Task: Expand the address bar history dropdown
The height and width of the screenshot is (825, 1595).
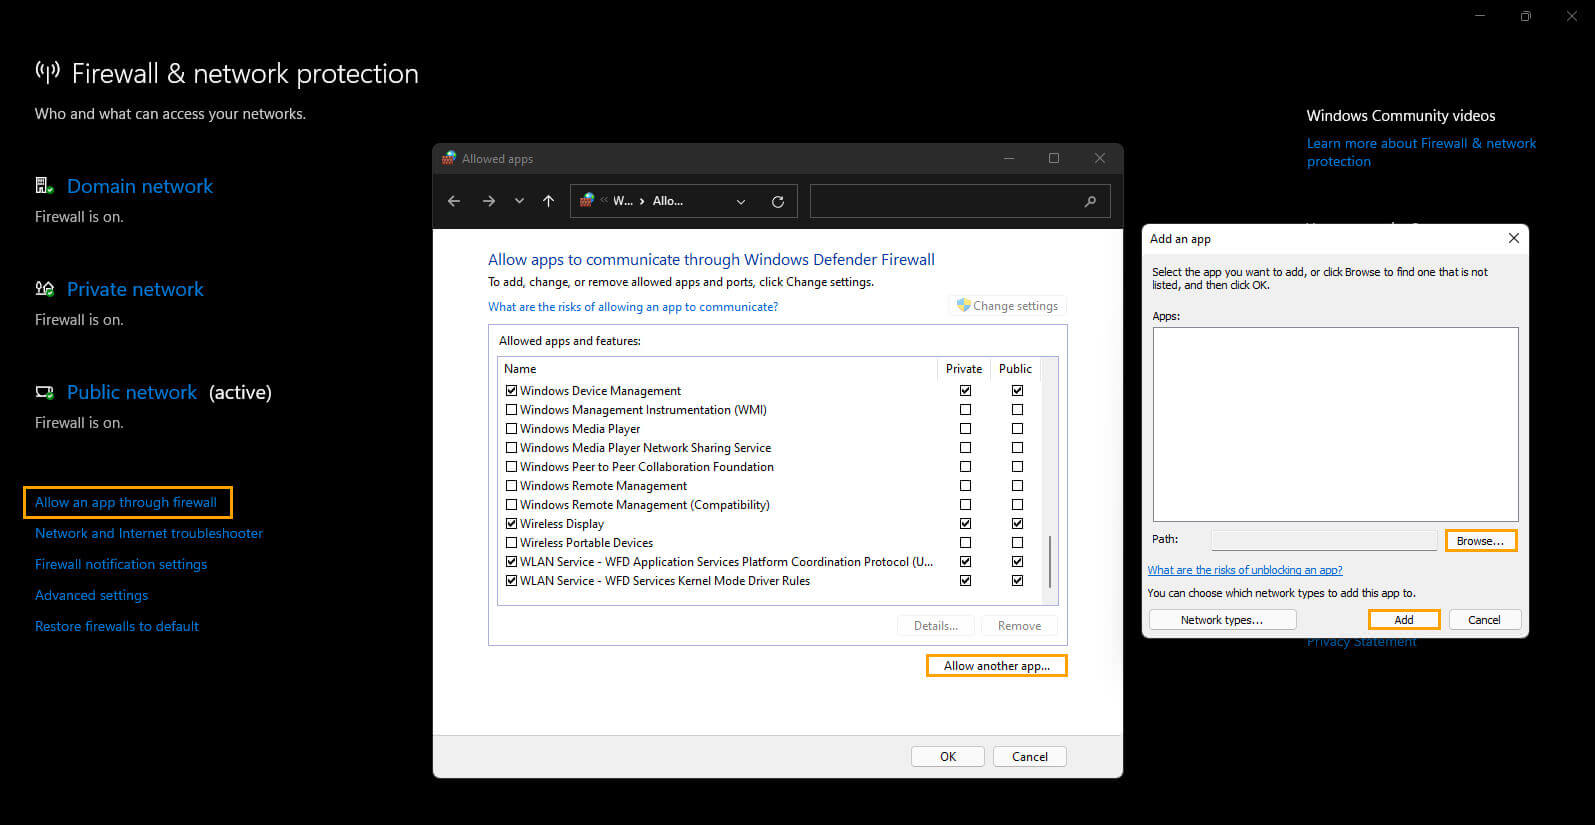Action: (x=741, y=201)
